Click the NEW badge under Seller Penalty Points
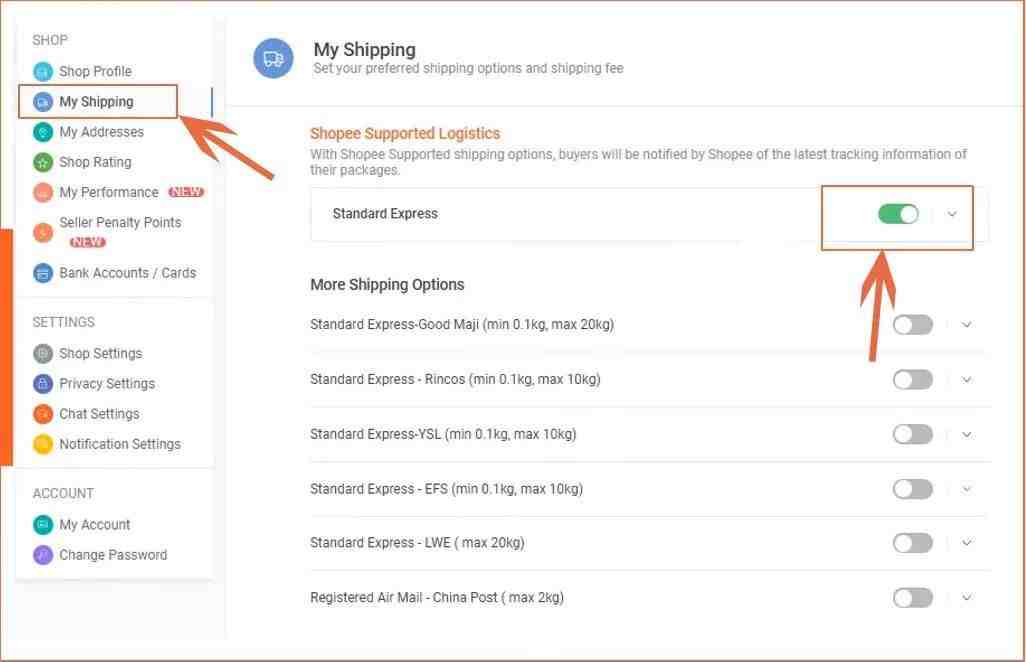The image size is (1026, 662). (88, 242)
